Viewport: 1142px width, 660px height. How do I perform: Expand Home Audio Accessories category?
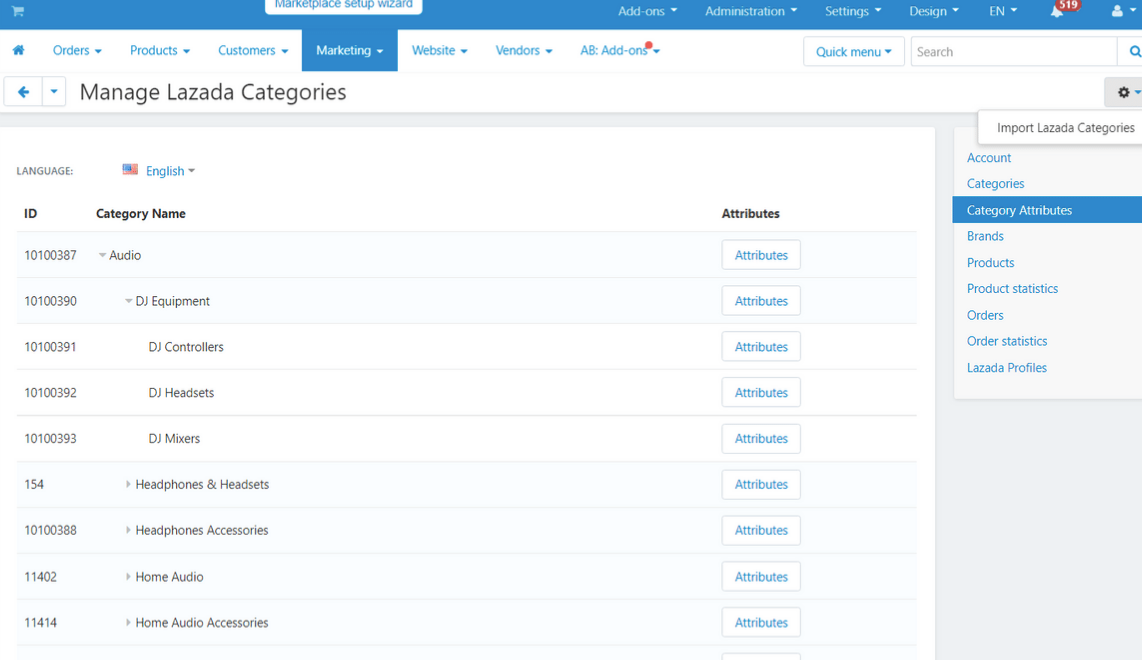(128, 622)
